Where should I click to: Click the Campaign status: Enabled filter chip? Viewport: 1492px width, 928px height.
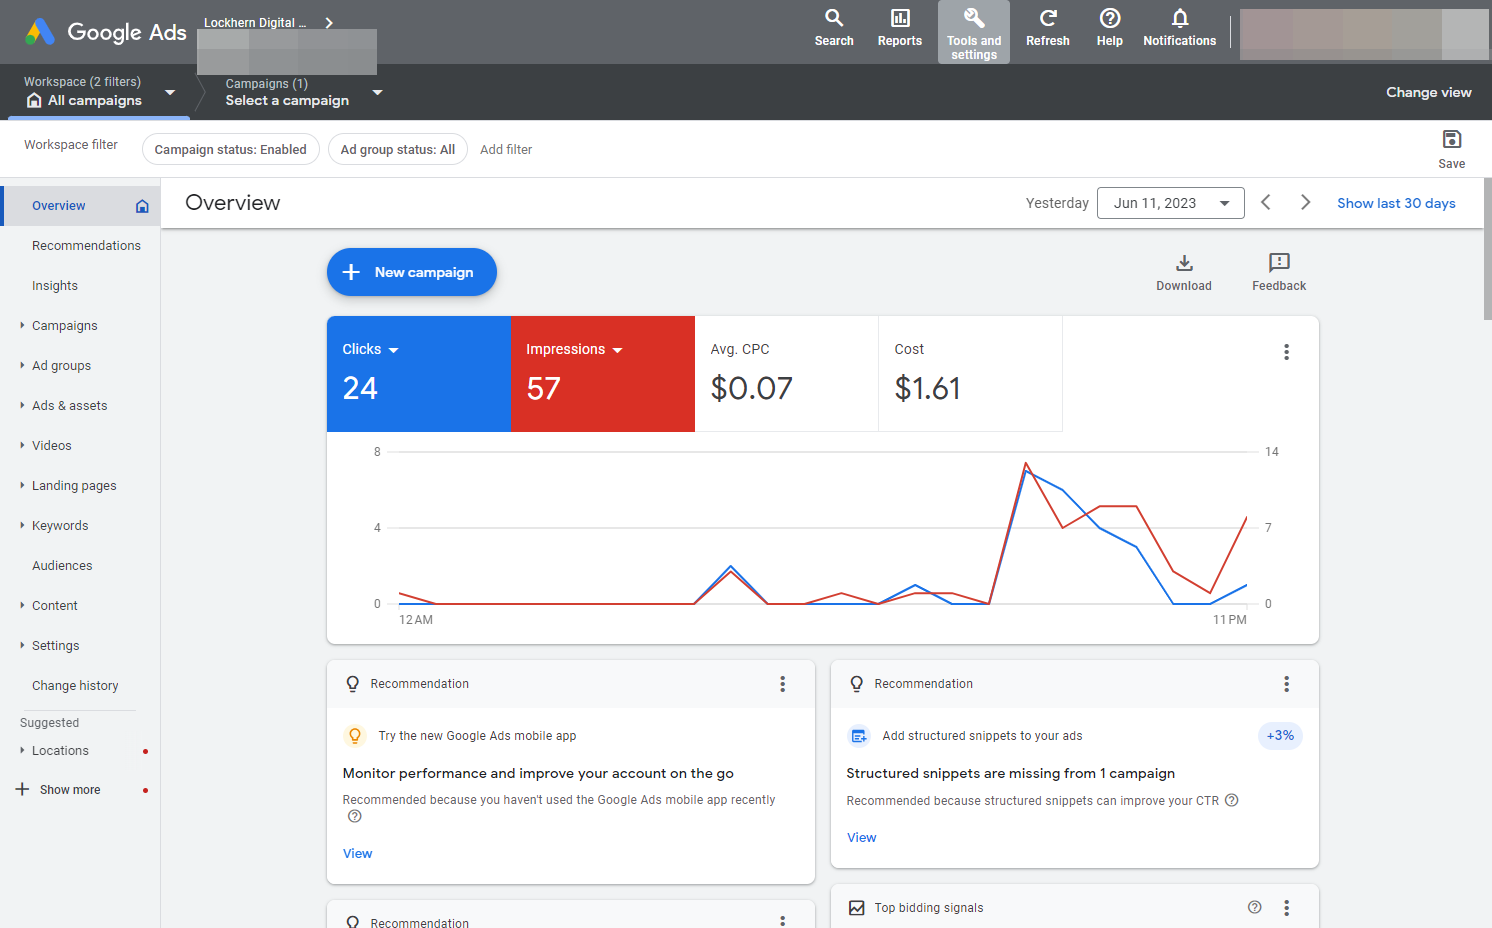pos(231,149)
